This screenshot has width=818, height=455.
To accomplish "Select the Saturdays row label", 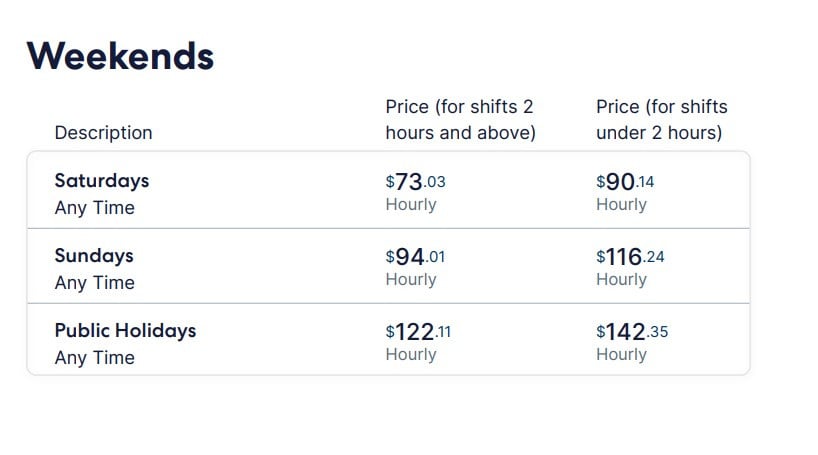I will pyautogui.click(x=101, y=181).
